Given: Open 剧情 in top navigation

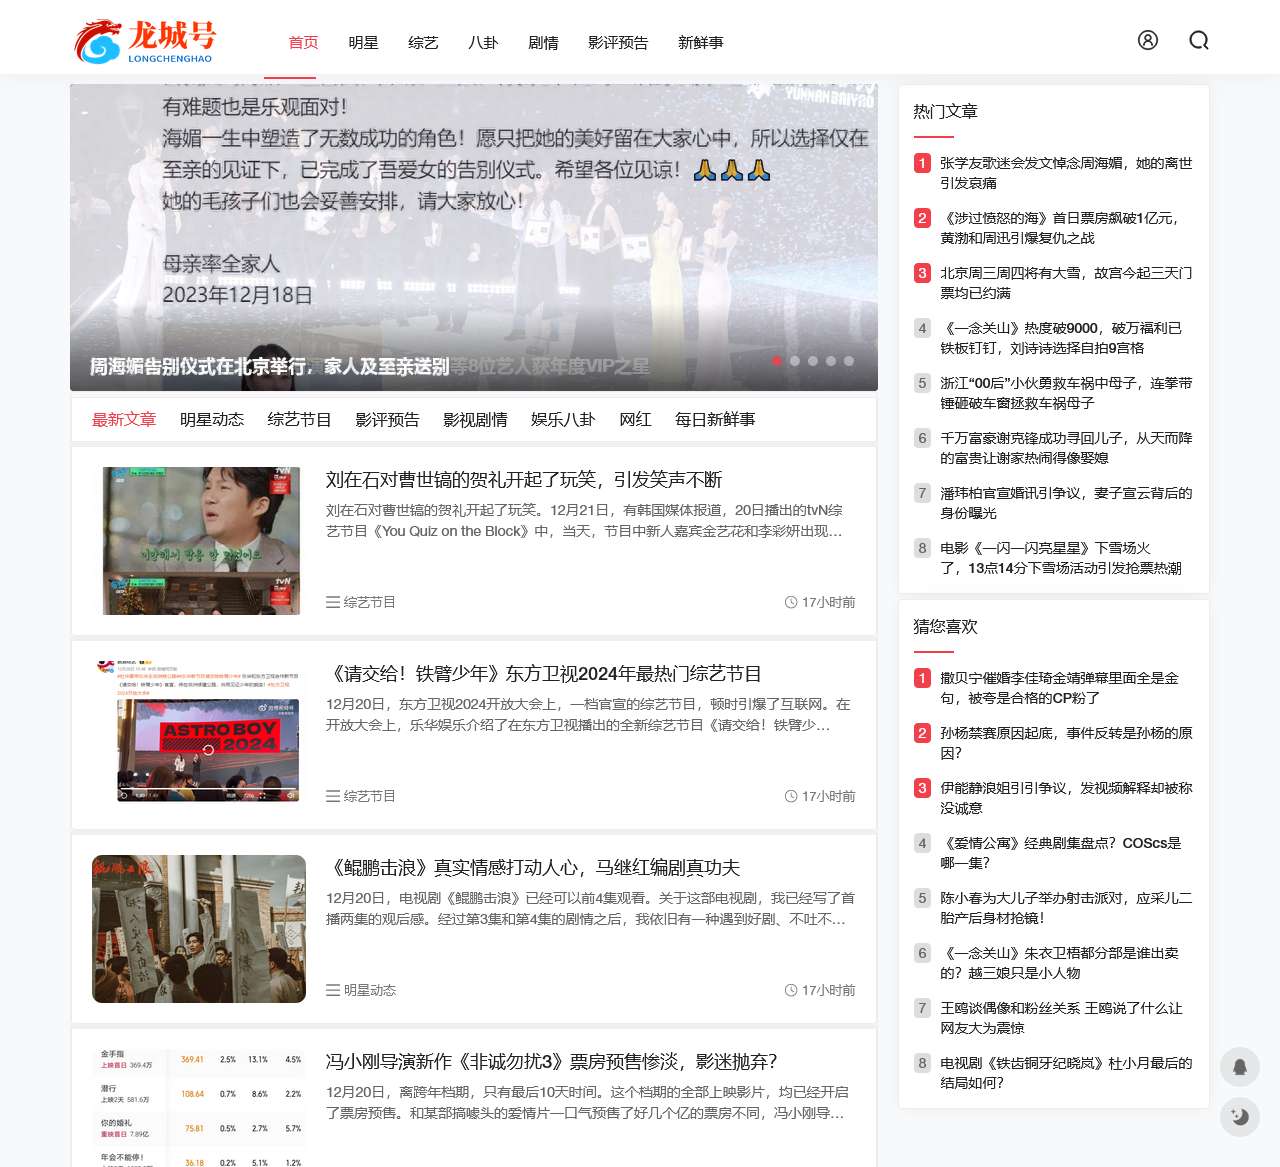Looking at the screenshot, I should click(543, 43).
